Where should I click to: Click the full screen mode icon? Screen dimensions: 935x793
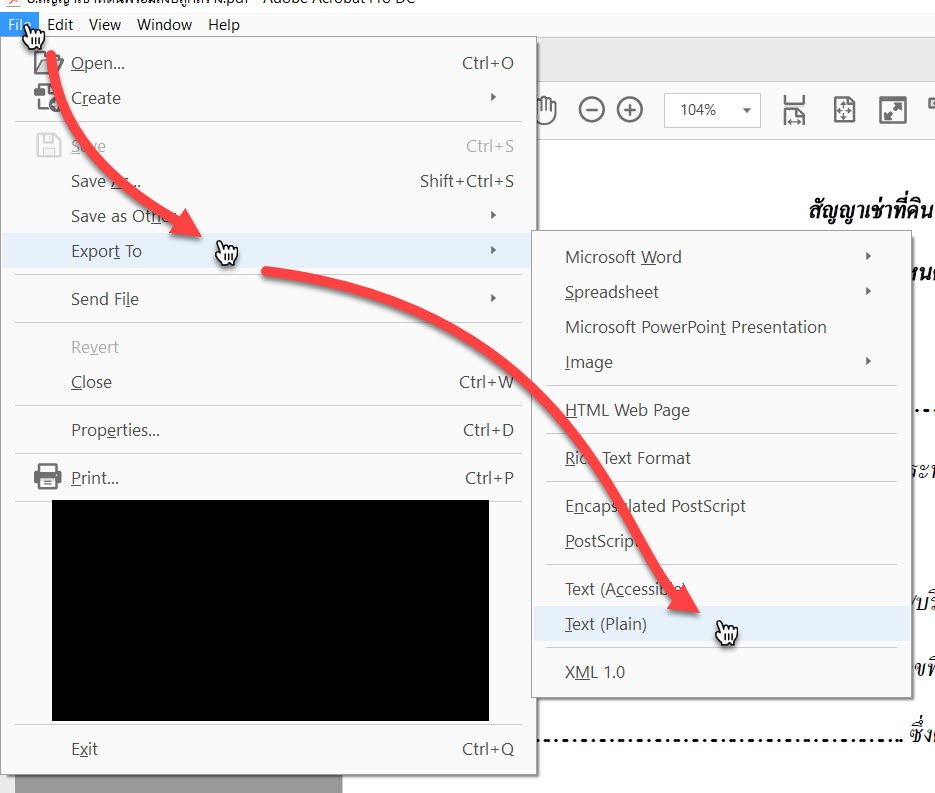point(893,110)
